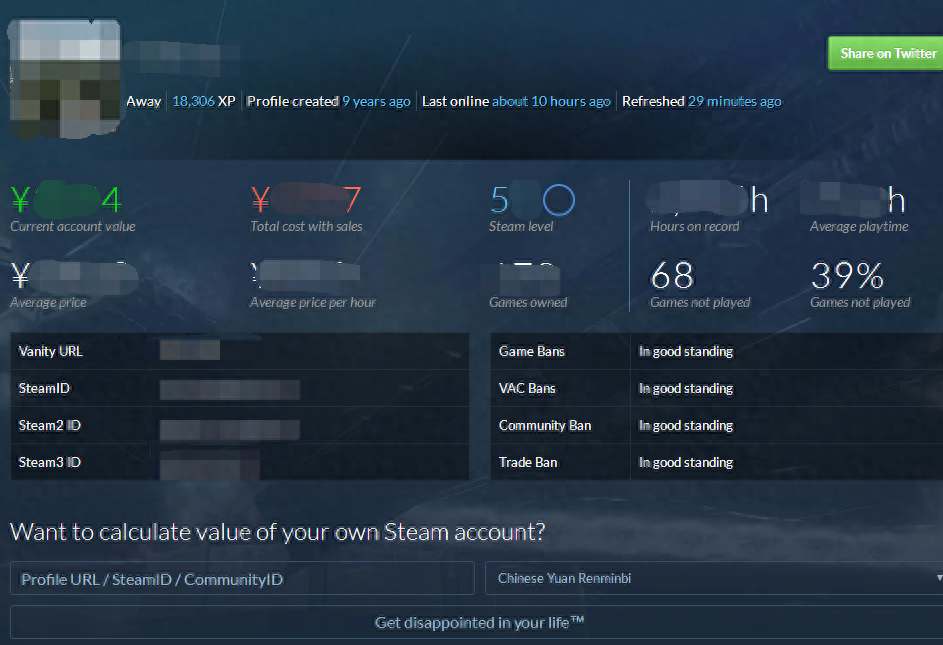
Task: Click the profile created '9 years ago' text
Action: coord(376,101)
